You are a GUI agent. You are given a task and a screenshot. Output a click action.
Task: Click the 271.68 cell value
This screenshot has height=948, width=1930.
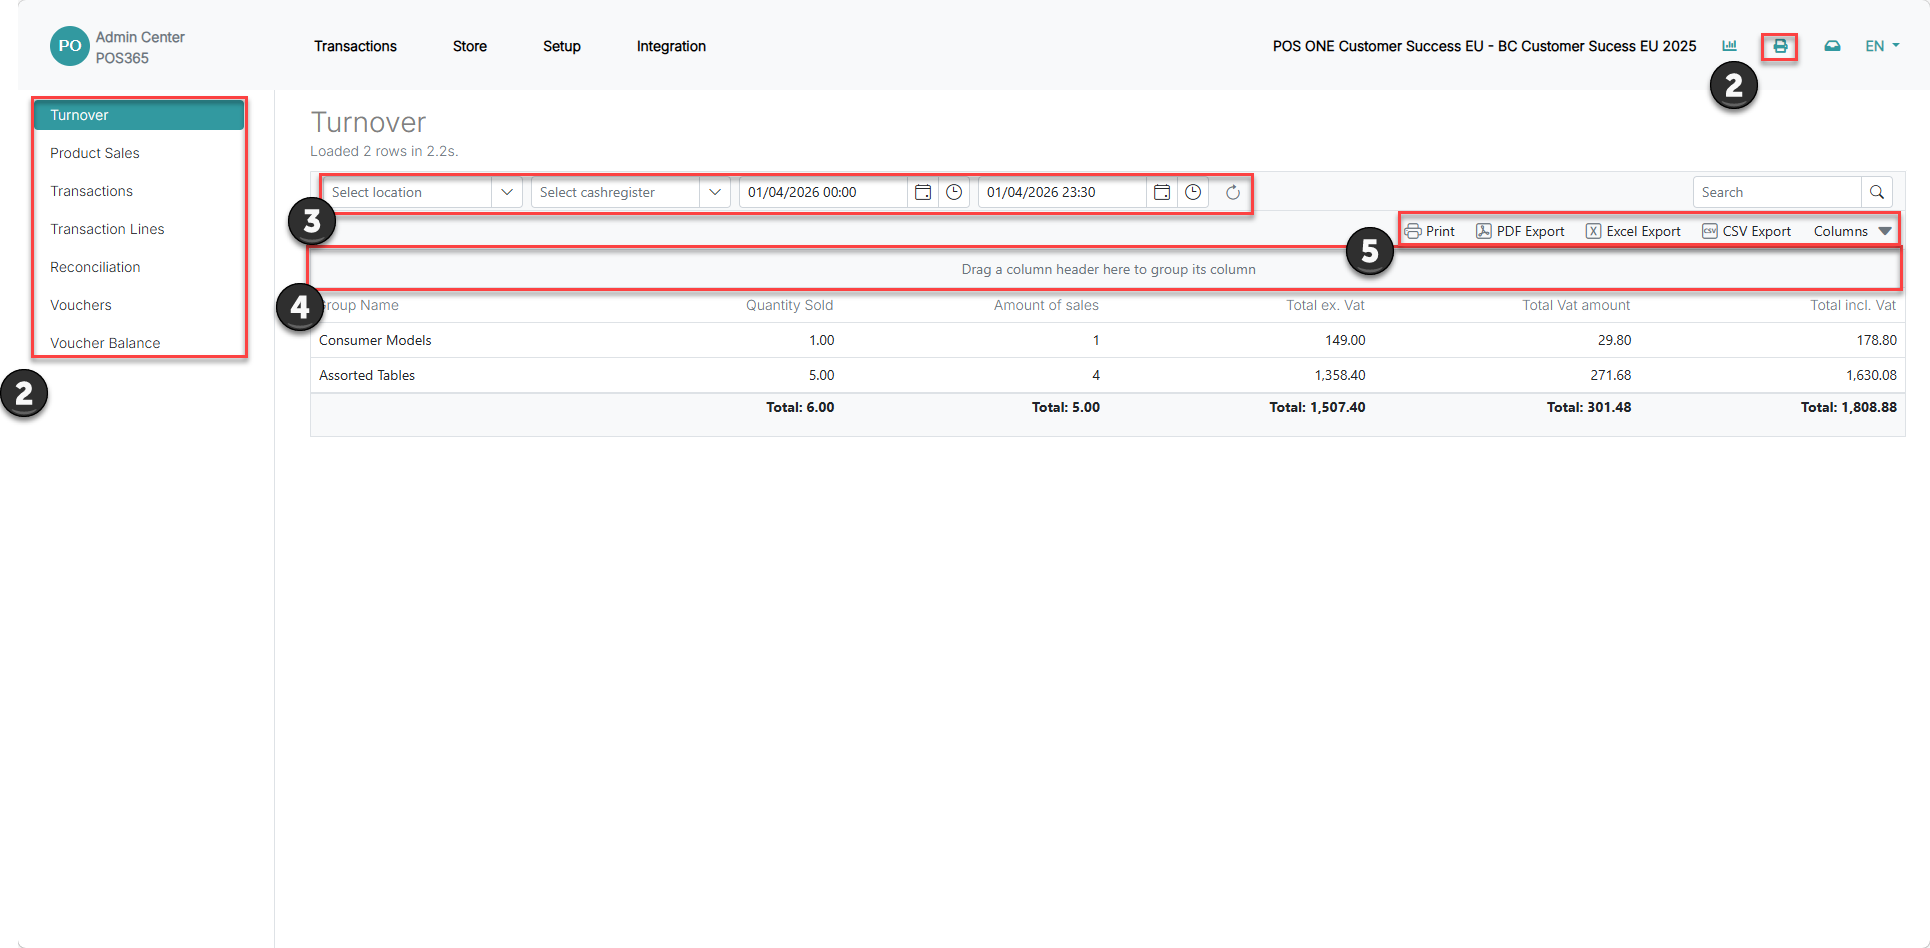pos(1611,375)
